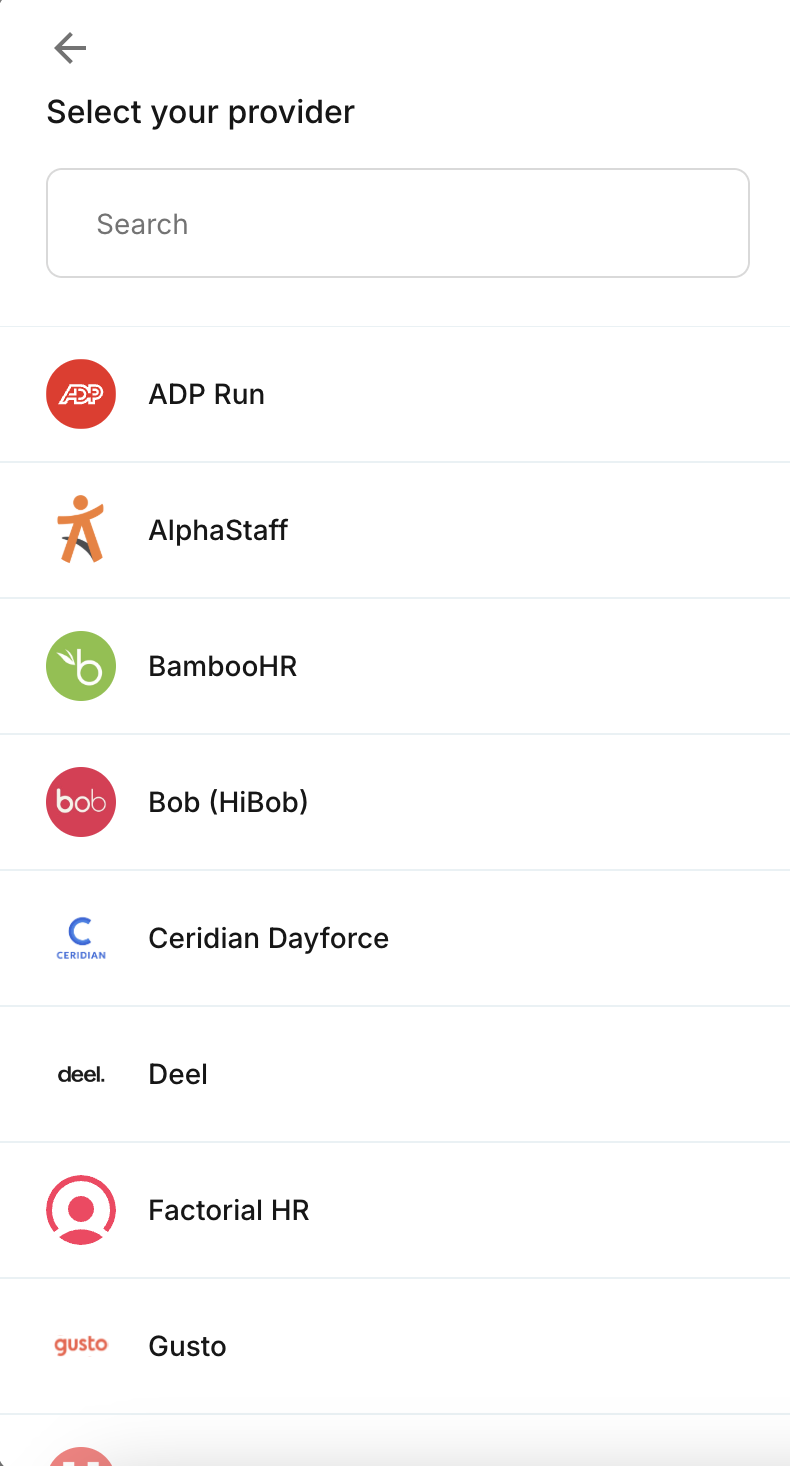Focus the Search input field
This screenshot has width=790, height=1466.
click(398, 223)
